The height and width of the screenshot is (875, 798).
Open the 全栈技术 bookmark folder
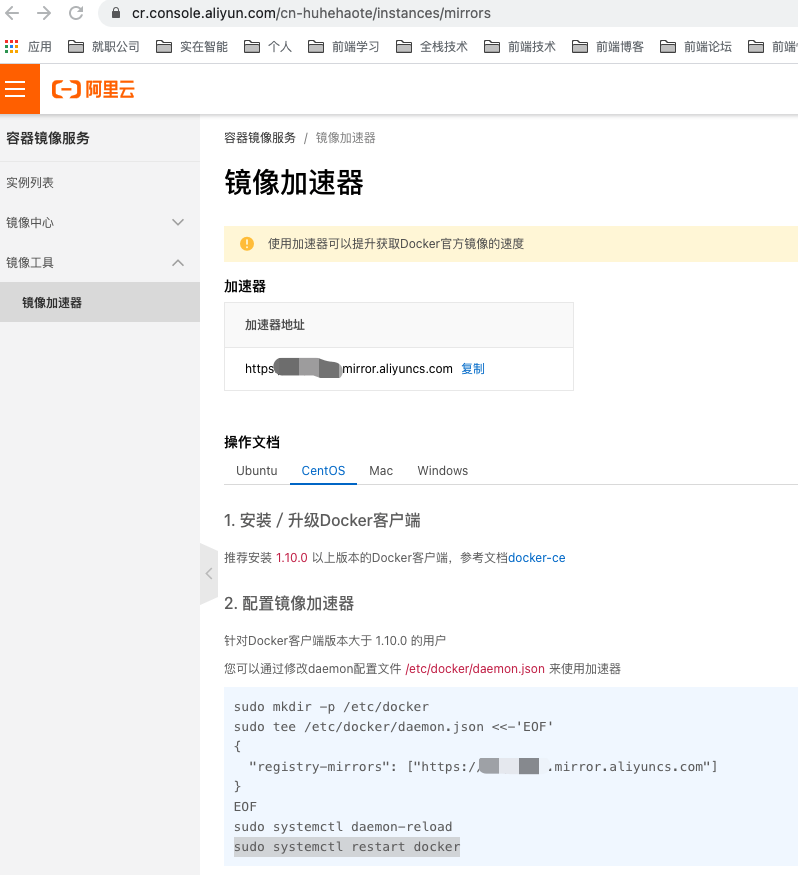(432, 47)
